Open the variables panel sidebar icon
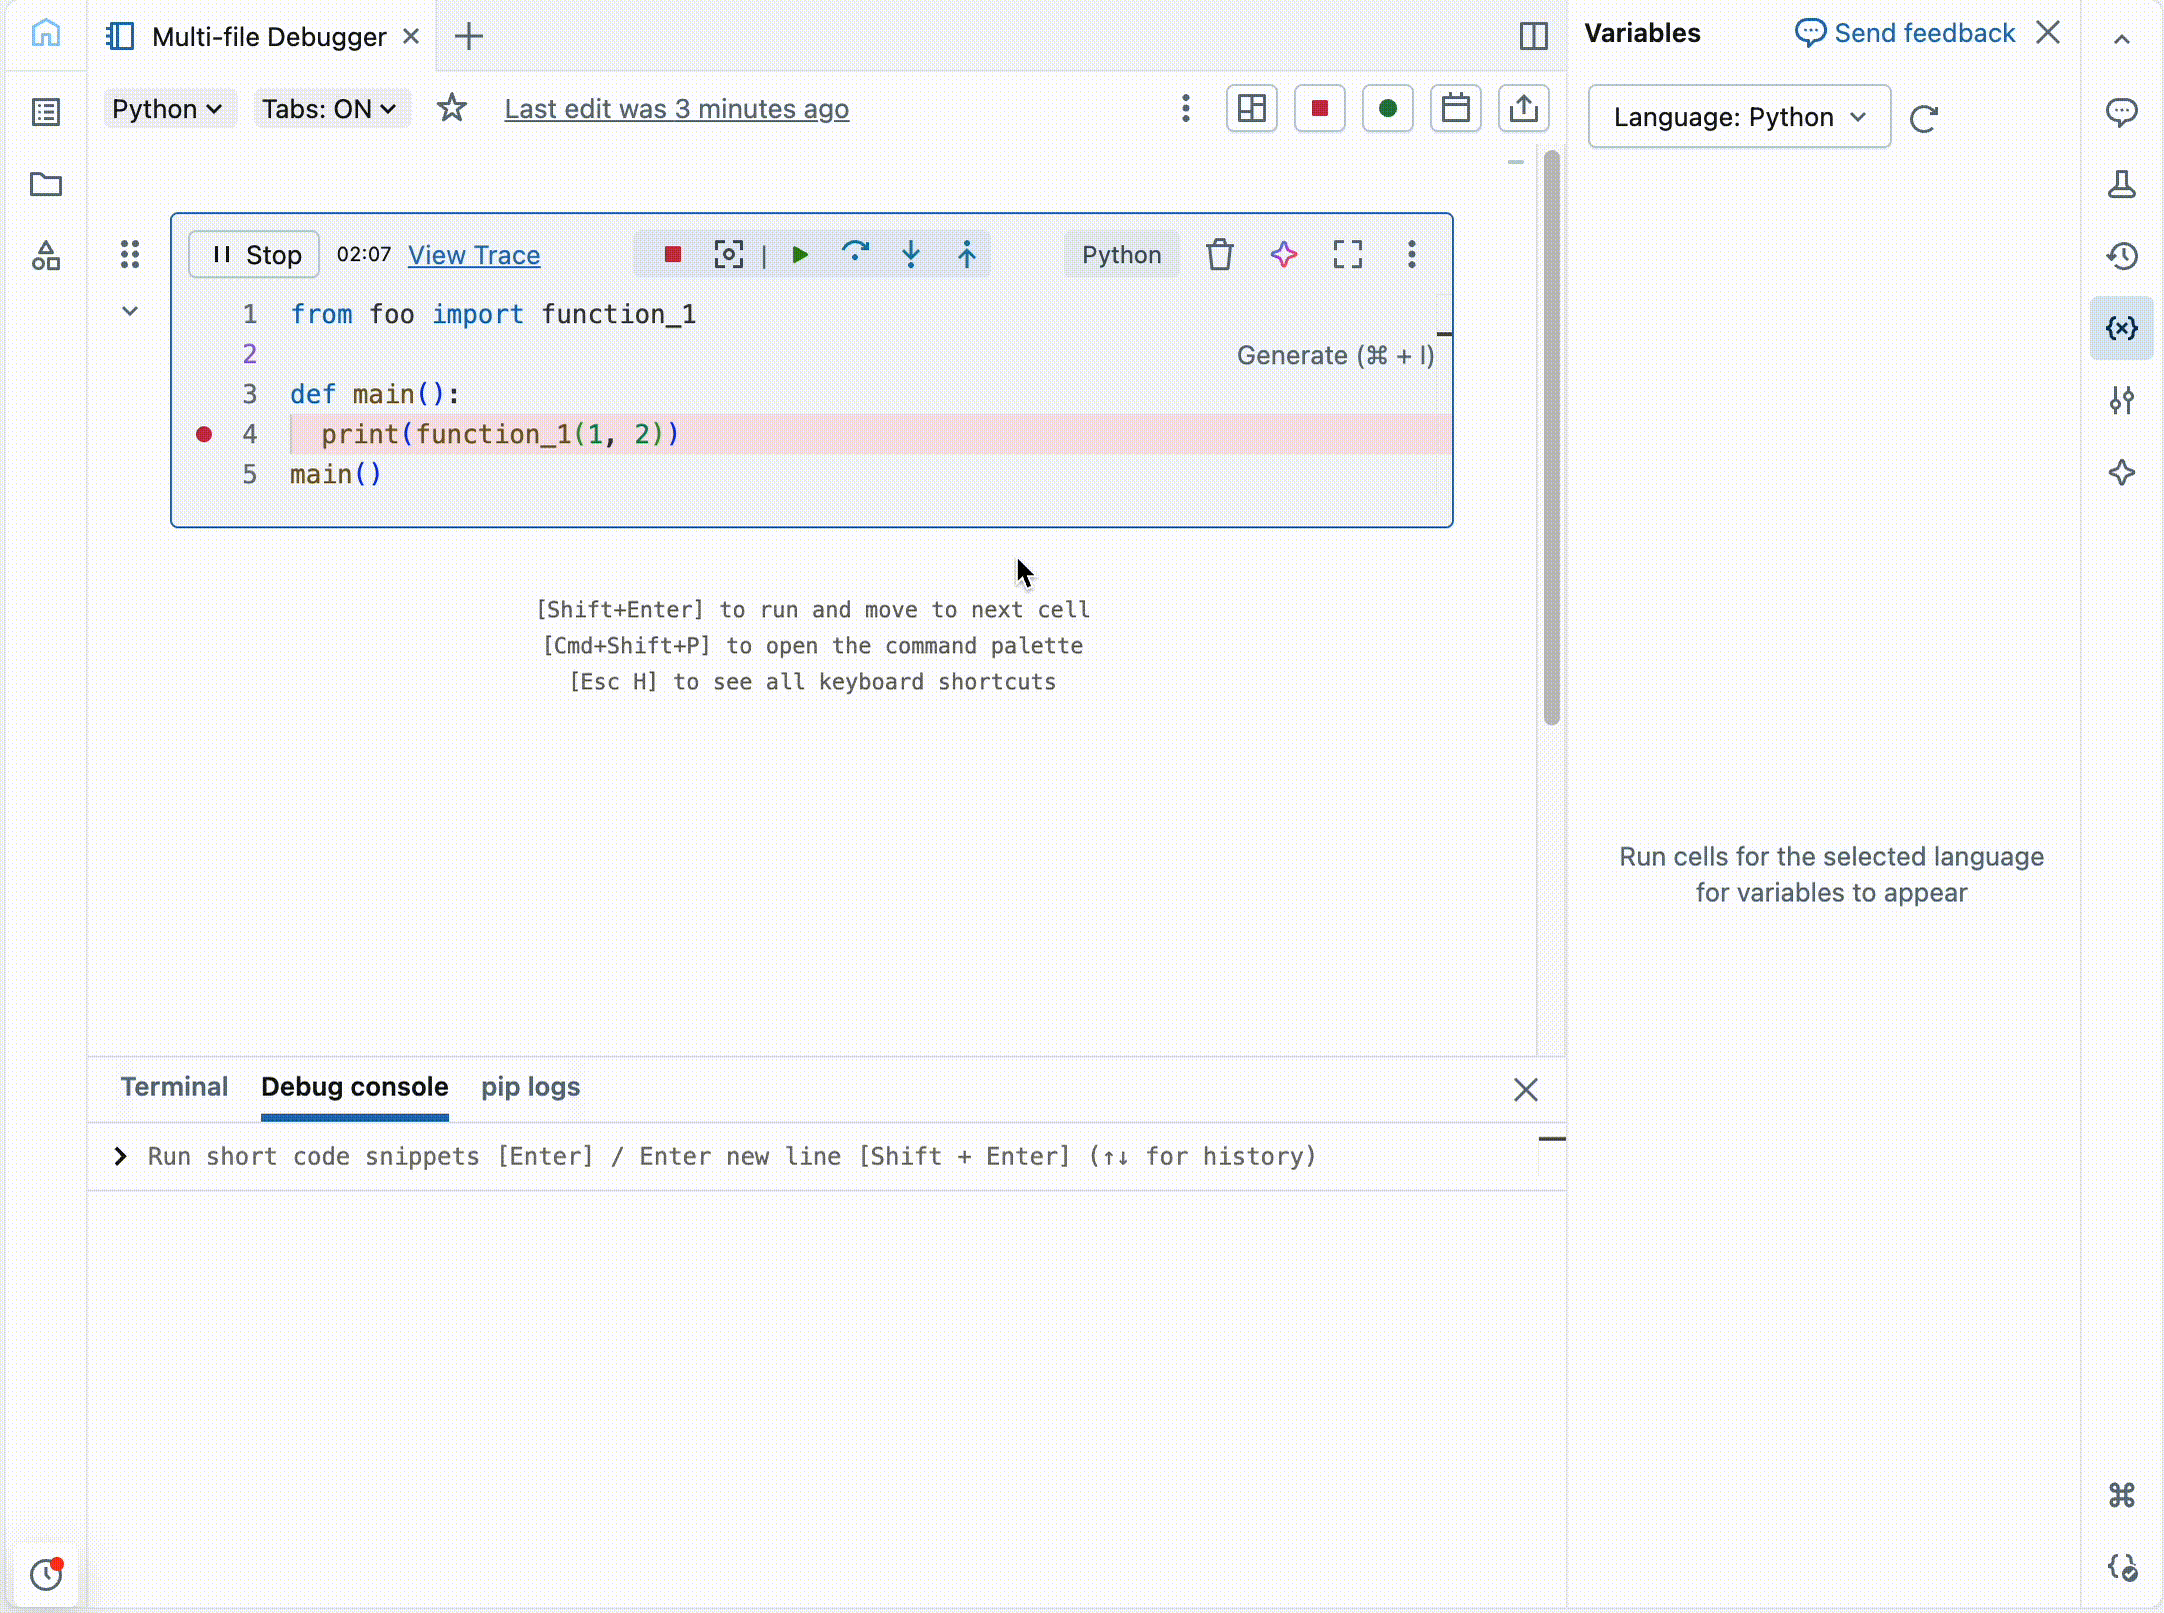2164x1613 pixels. [2121, 328]
